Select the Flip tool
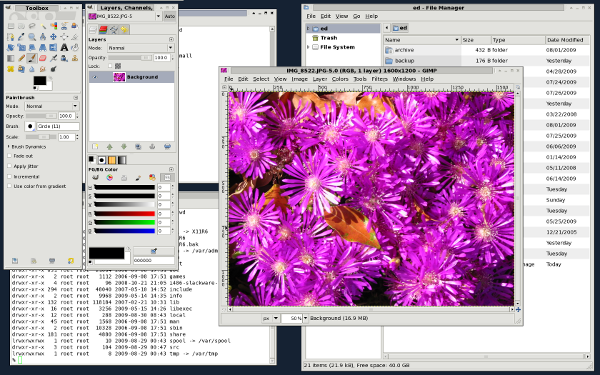Image resolution: width=600 pixels, height=375 pixels. coord(54,47)
